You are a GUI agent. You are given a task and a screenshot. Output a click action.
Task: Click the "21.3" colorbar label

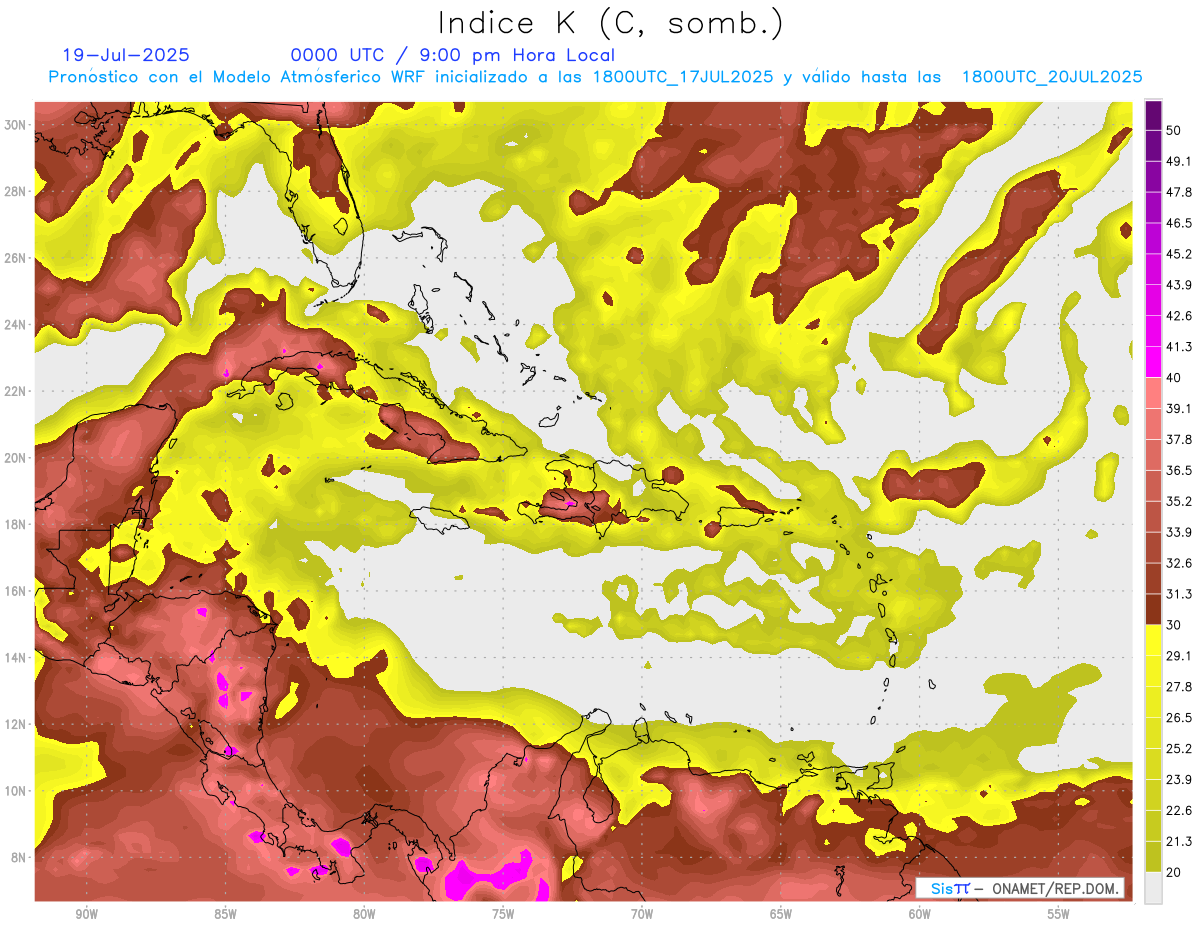(1179, 842)
